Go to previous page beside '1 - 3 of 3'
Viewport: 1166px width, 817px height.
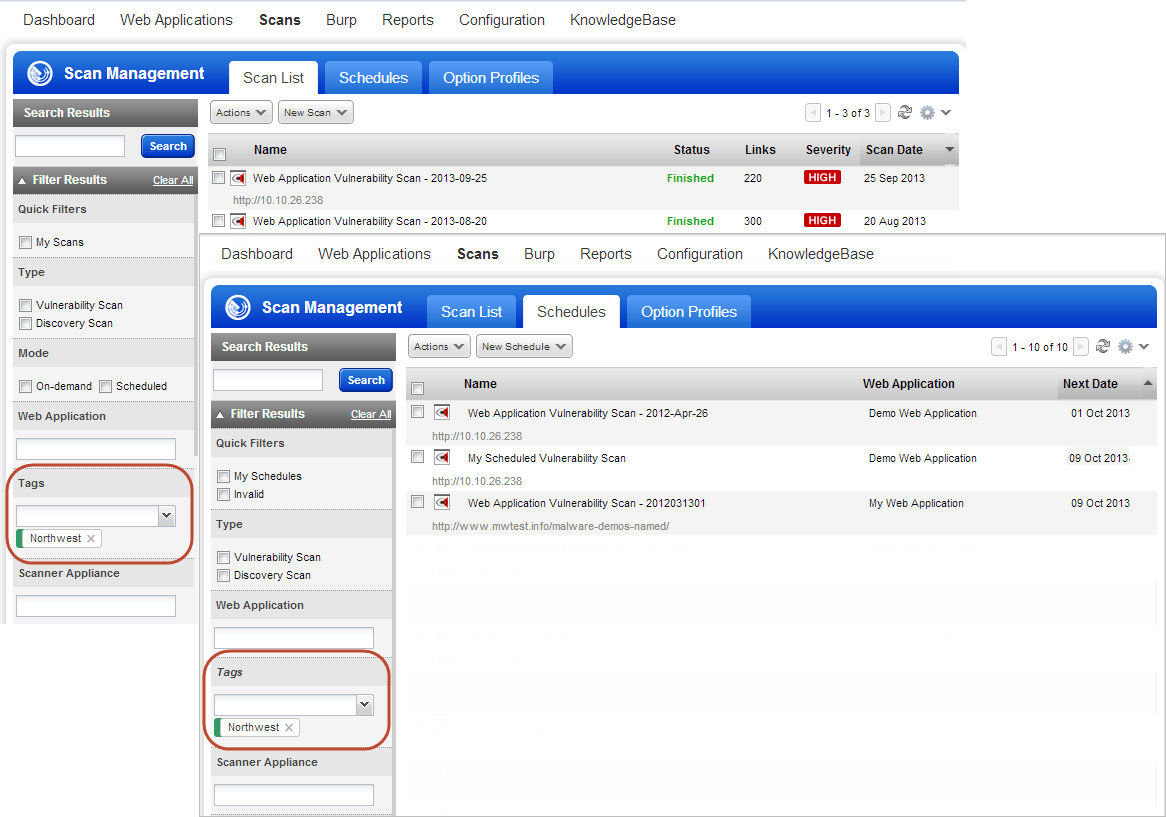point(813,113)
